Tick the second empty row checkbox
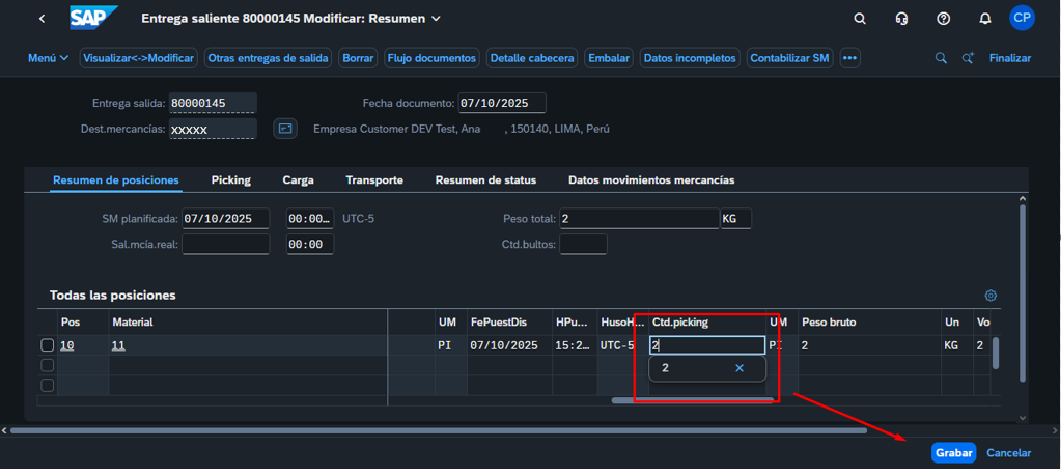Viewport: 1061px width, 470px height. pyautogui.click(x=47, y=365)
